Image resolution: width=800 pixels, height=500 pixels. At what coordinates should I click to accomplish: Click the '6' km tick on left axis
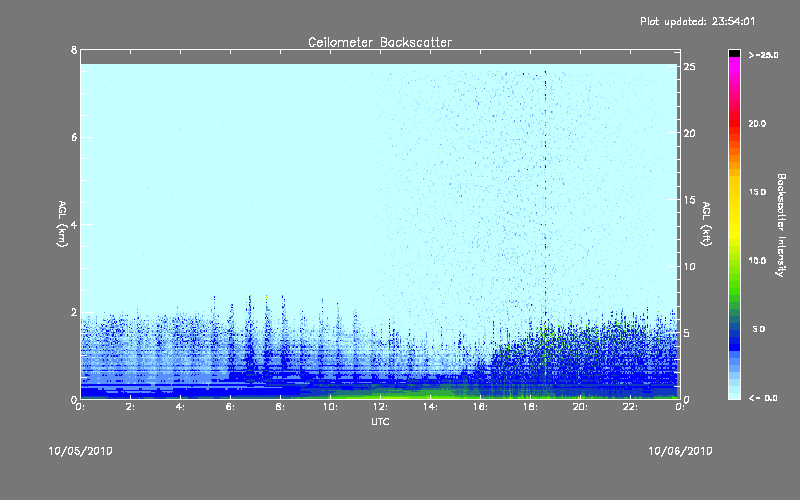[x=74, y=137]
